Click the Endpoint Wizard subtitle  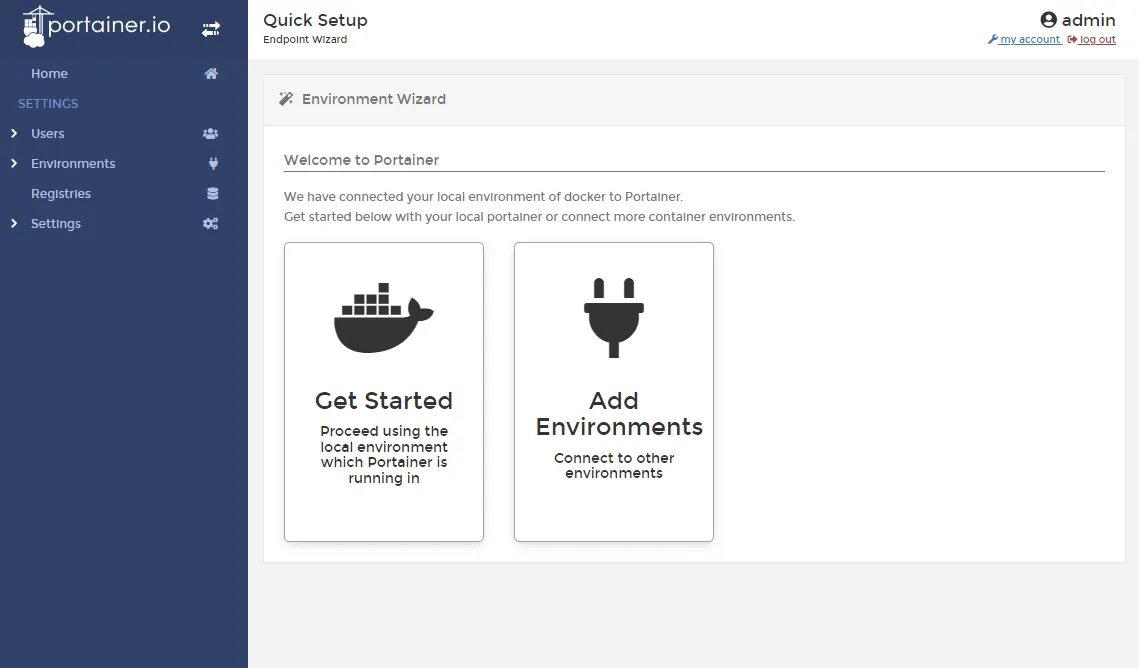coord(305,39)
